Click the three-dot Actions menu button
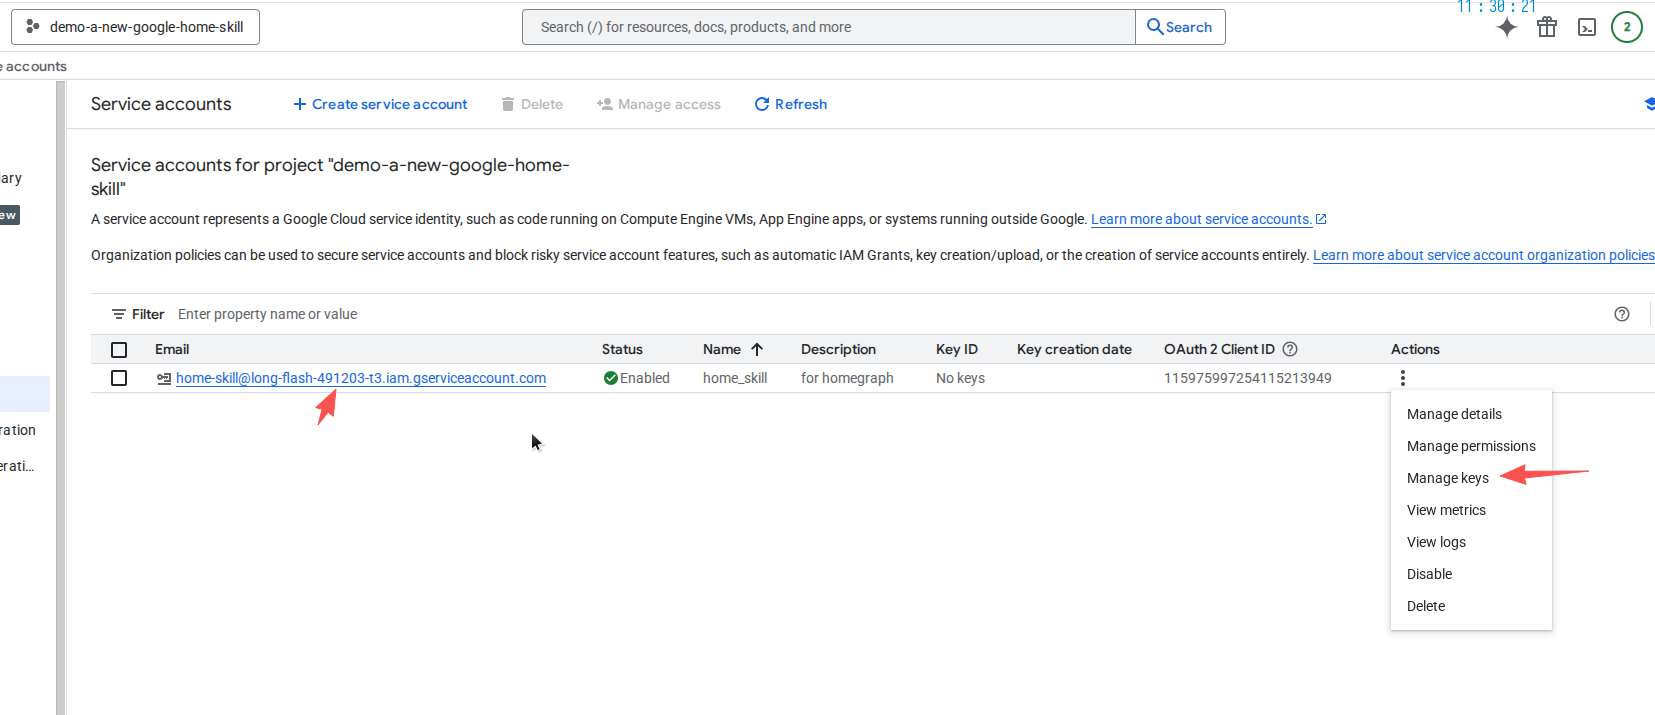Image resolution: width=1655 pixels, height=715 pixels. point(1403,378)
